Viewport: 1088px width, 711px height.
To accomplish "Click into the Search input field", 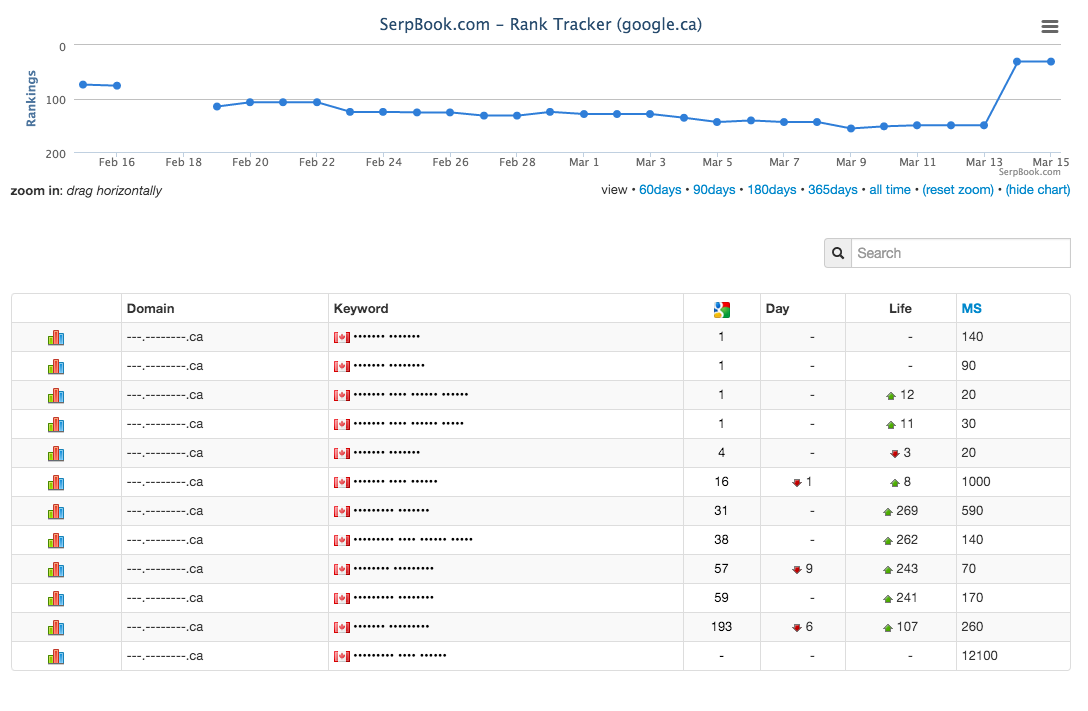I will (x=961, y=253).
